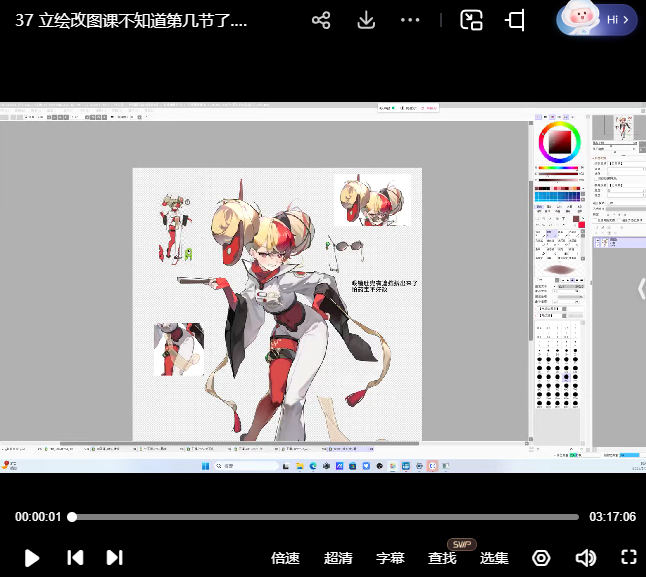This screenshot has height=577, width=646.
Task: Click the video frame showing the character artwork
Action: [277, 300]
